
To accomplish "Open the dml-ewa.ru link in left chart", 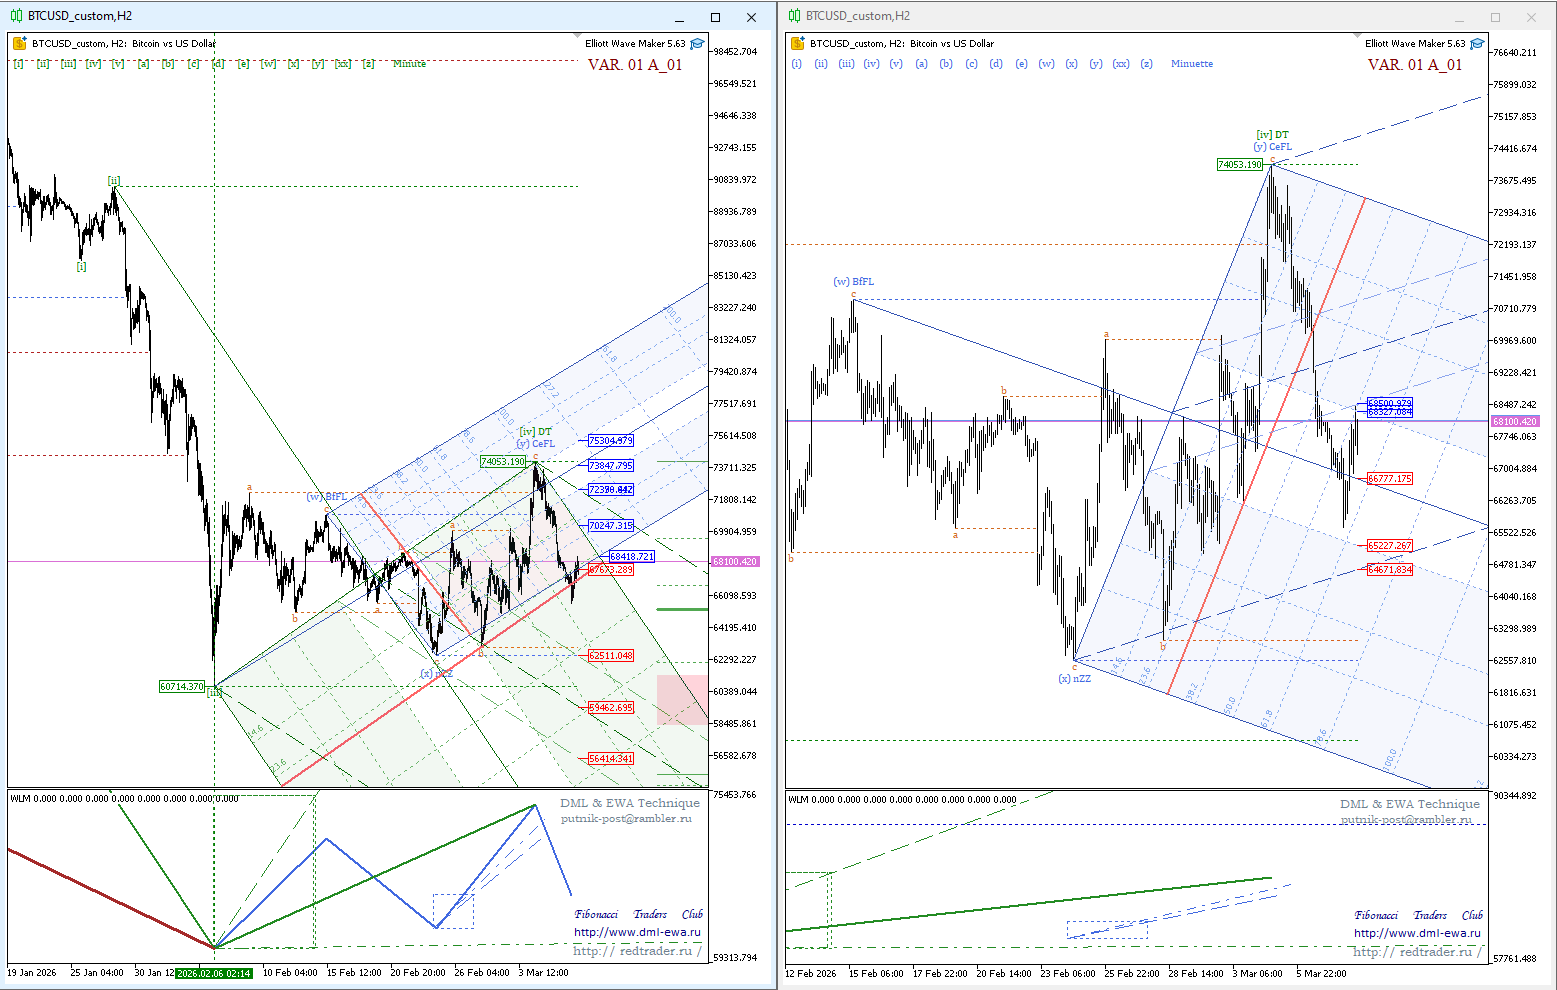I will click(637, 932).
